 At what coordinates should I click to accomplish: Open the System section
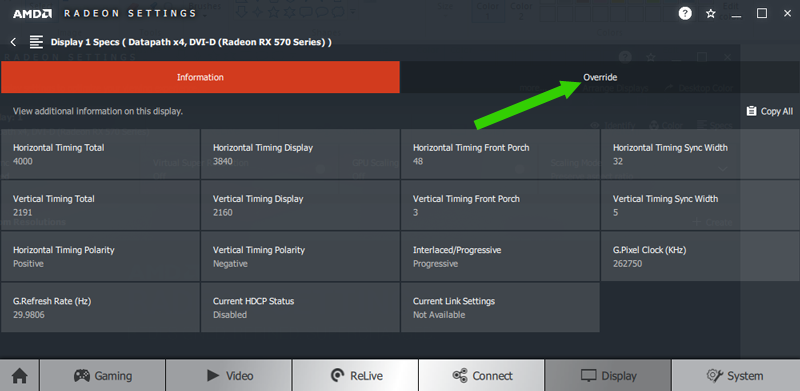(x=736, y=376)
